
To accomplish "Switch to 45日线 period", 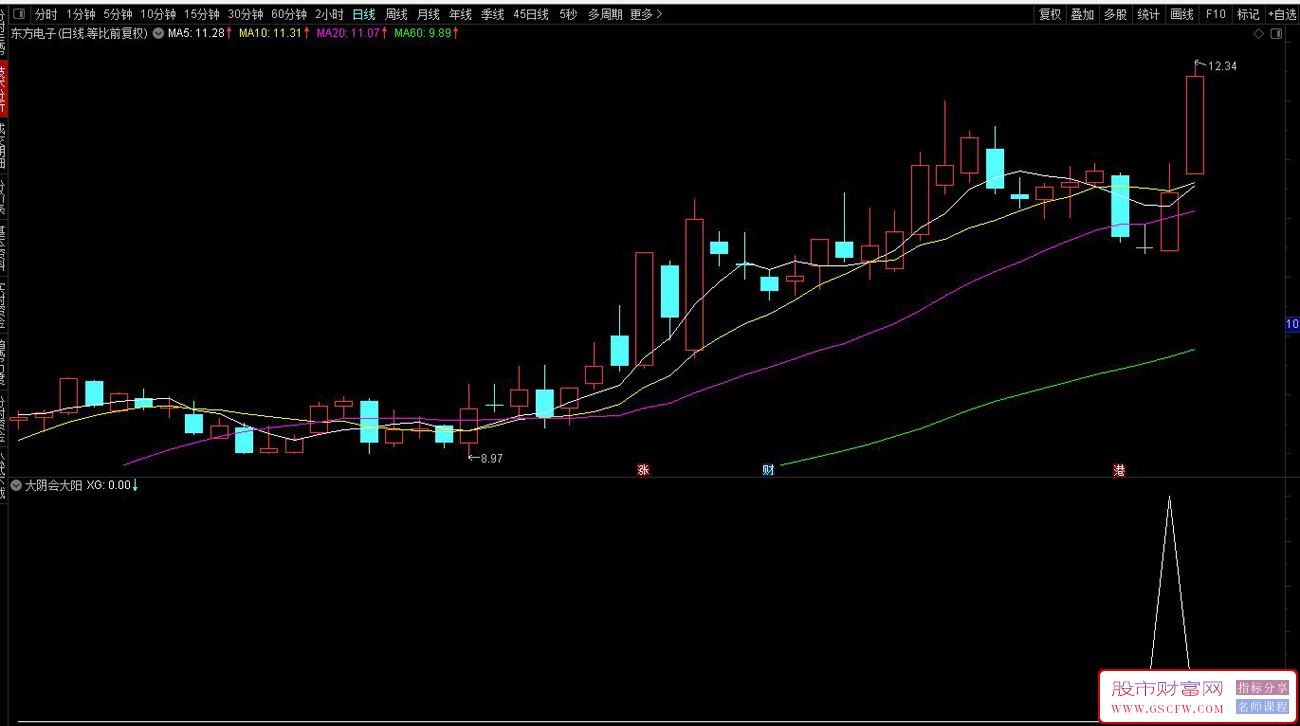I will (531, 14).
